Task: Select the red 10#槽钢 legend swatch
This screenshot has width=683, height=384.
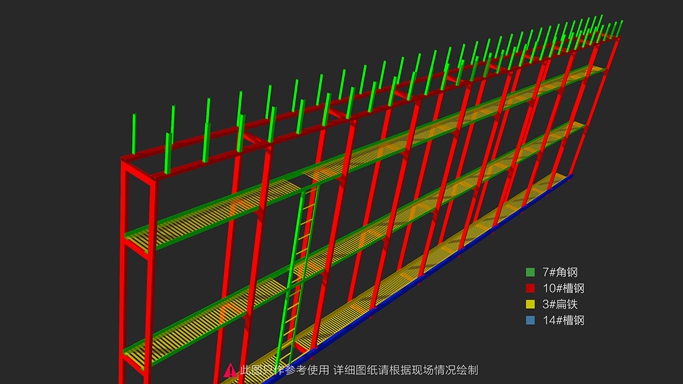Action: (530, 288)
